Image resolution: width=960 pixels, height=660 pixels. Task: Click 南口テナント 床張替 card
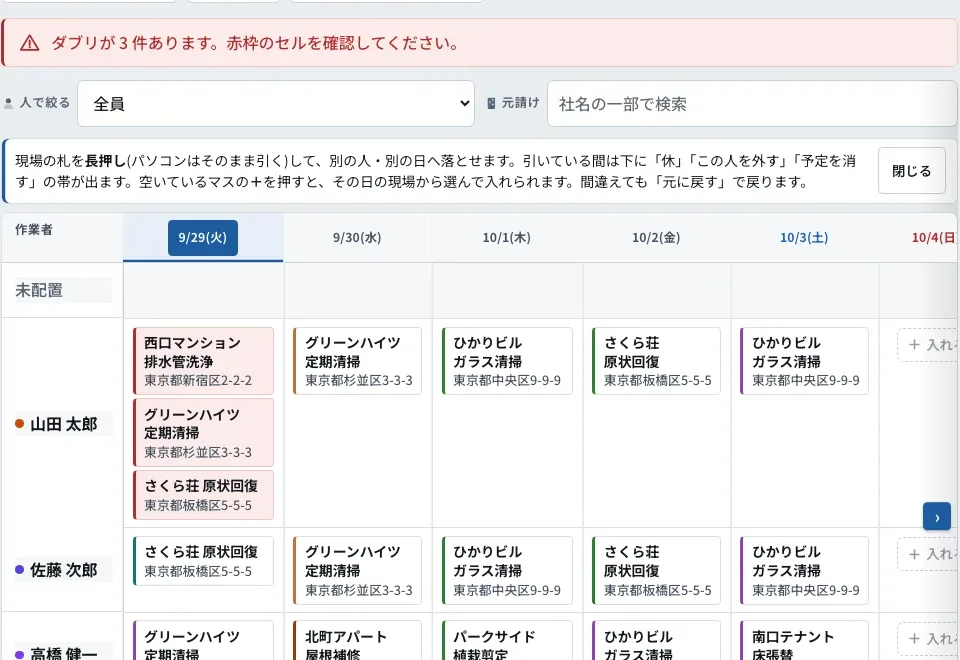point(804,640)
